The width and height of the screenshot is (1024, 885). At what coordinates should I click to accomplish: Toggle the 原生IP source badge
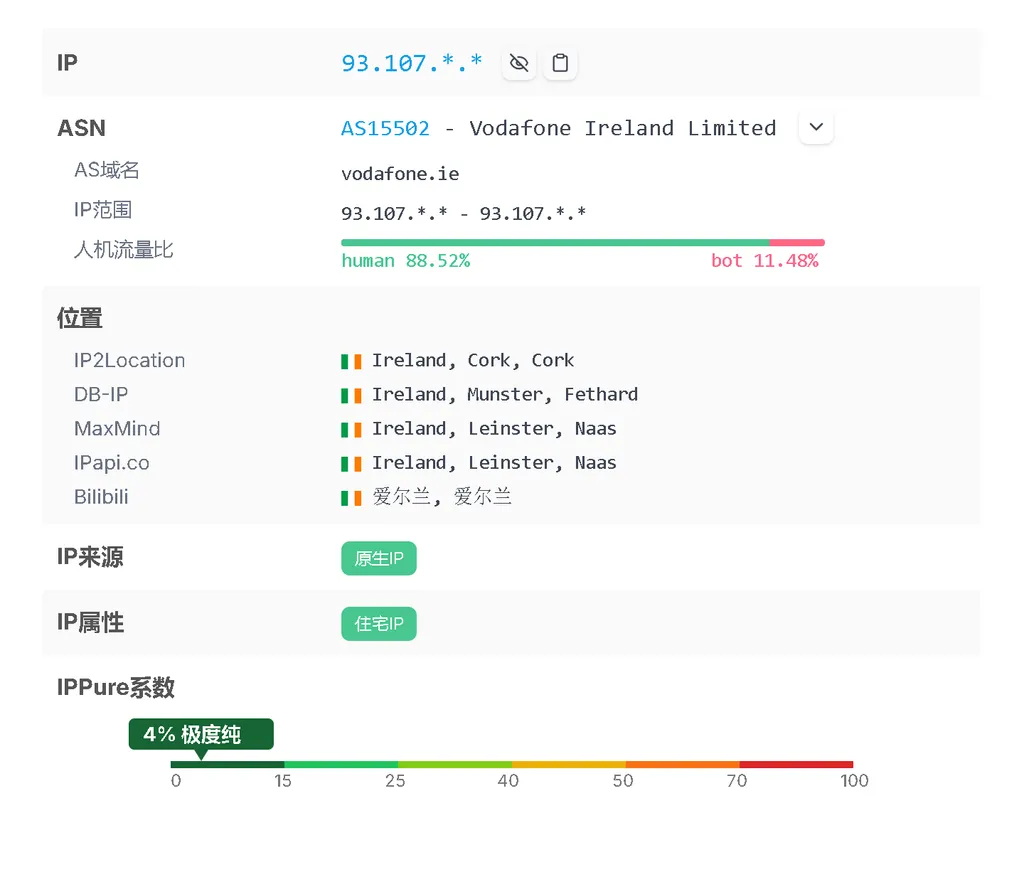pos(378,558)
